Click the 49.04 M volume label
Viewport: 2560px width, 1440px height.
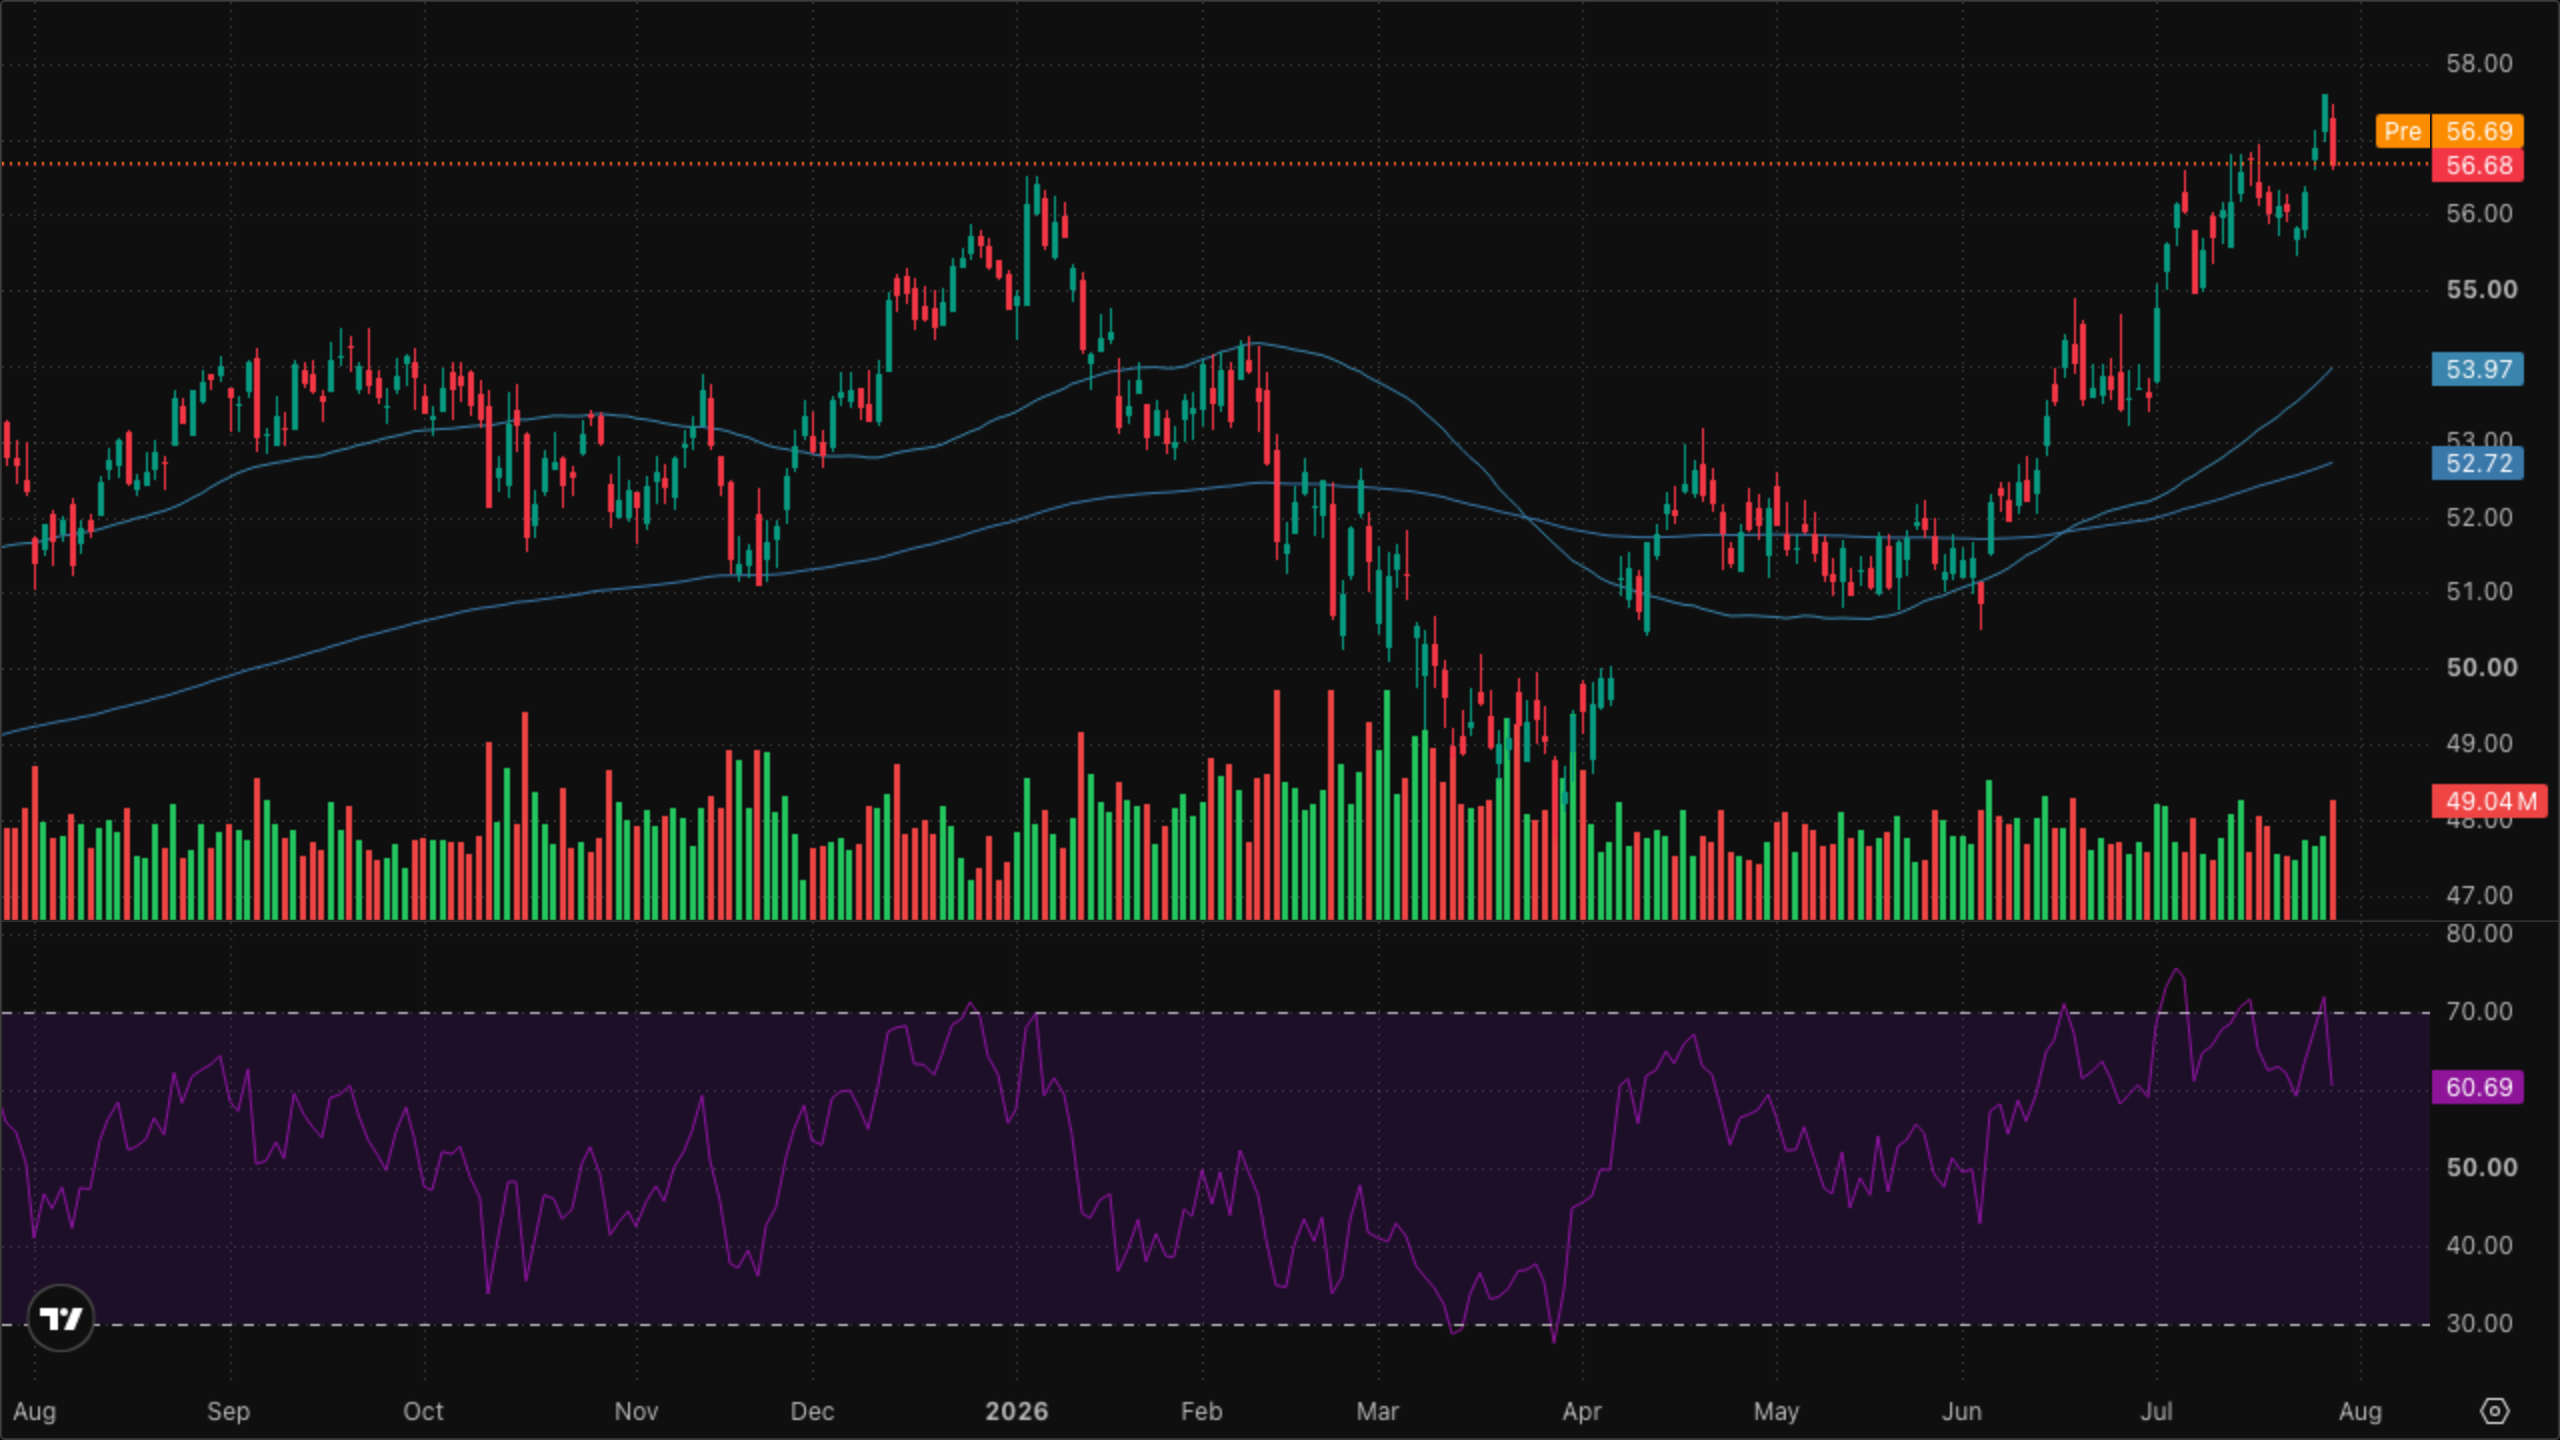pos(2490,801)
